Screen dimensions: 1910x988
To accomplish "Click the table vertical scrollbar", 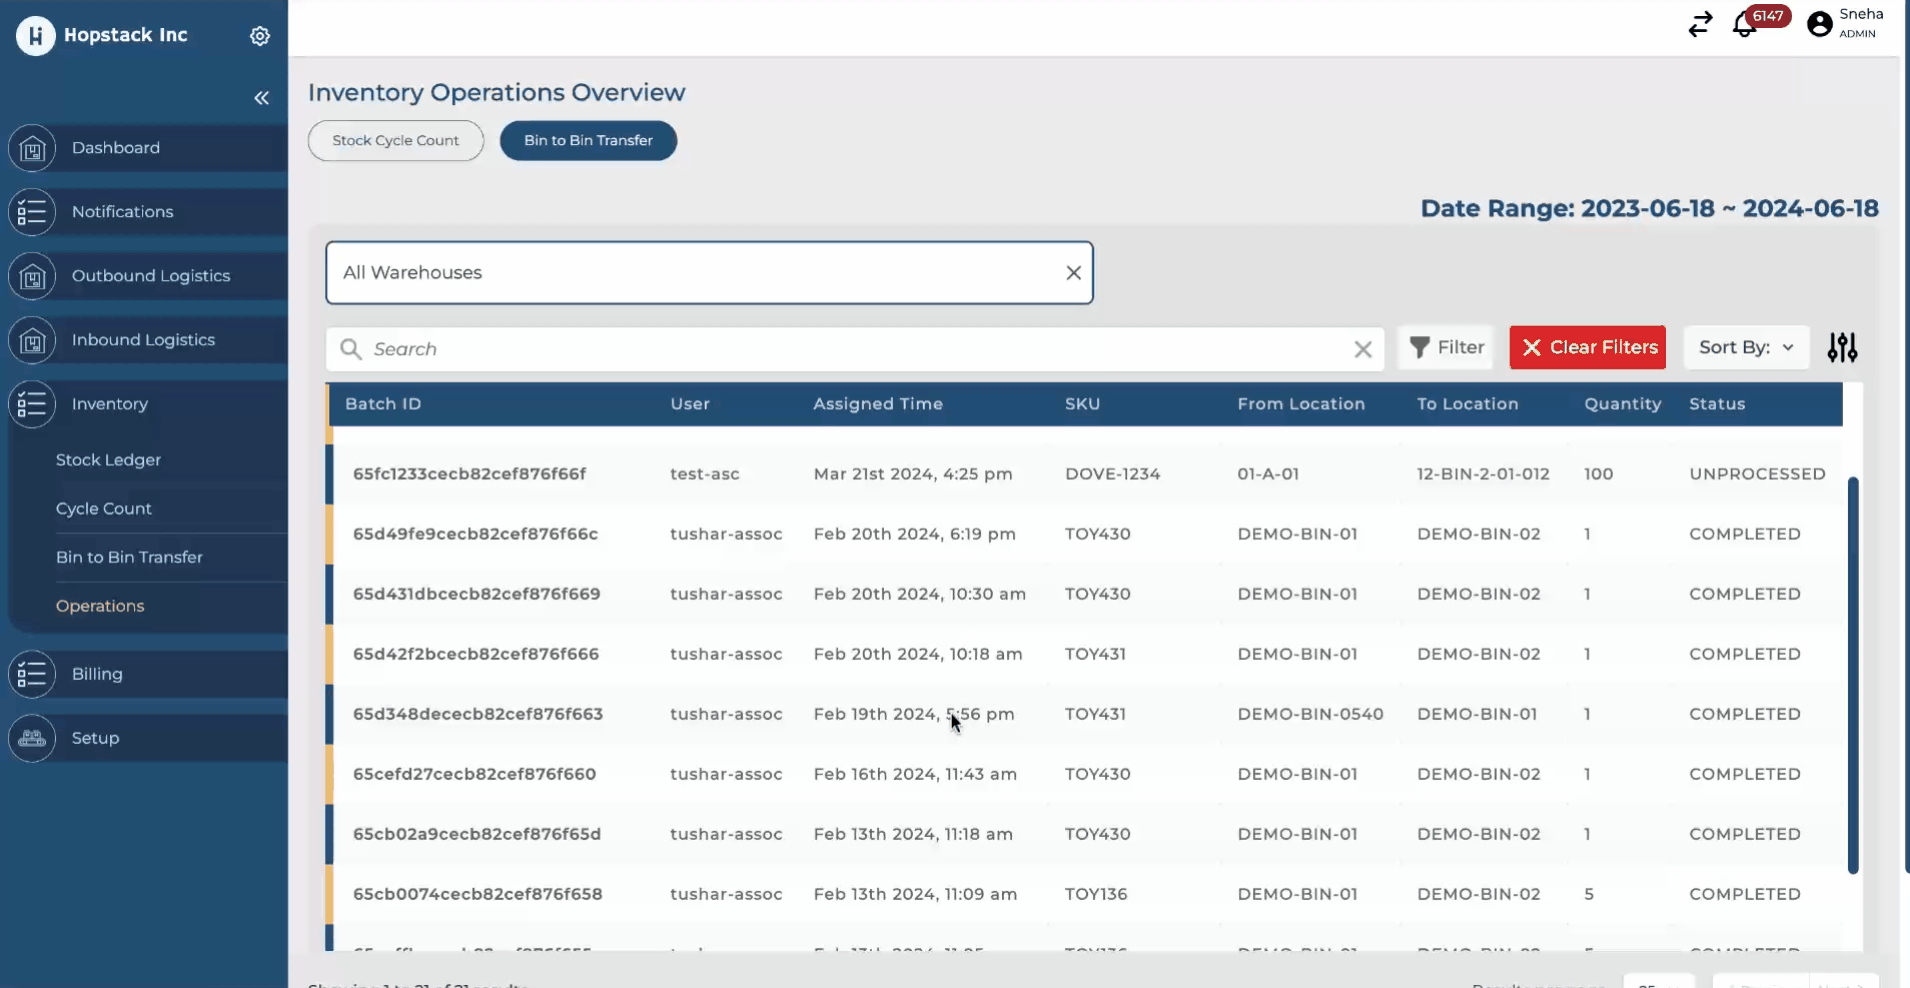I will pos(1852,675).
